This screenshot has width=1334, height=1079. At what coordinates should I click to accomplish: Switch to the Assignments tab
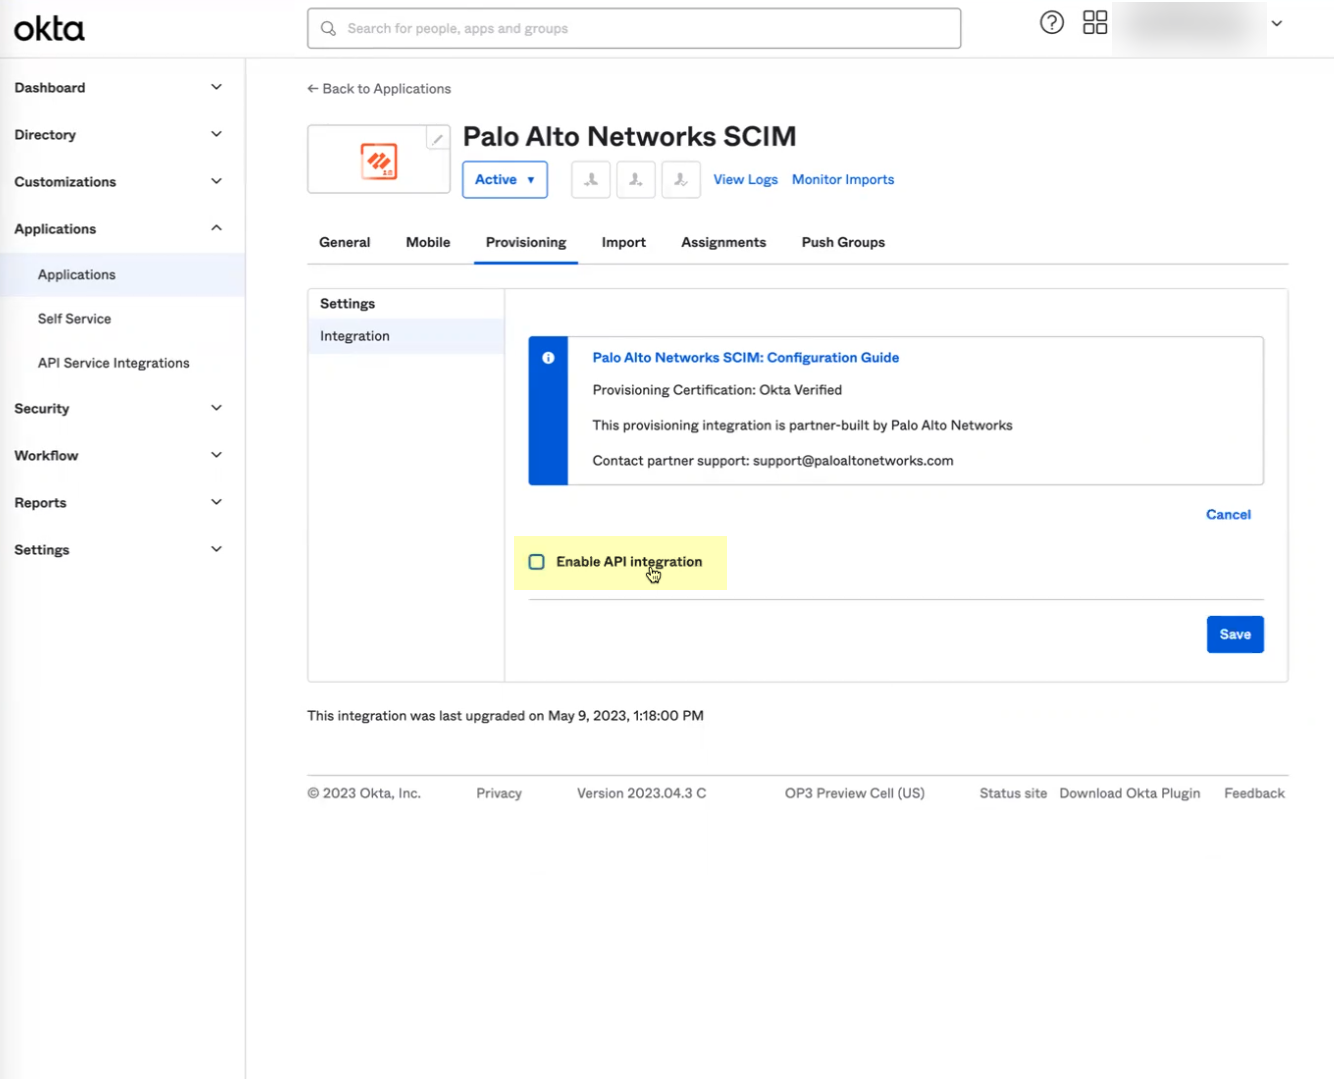coord(723,242)
